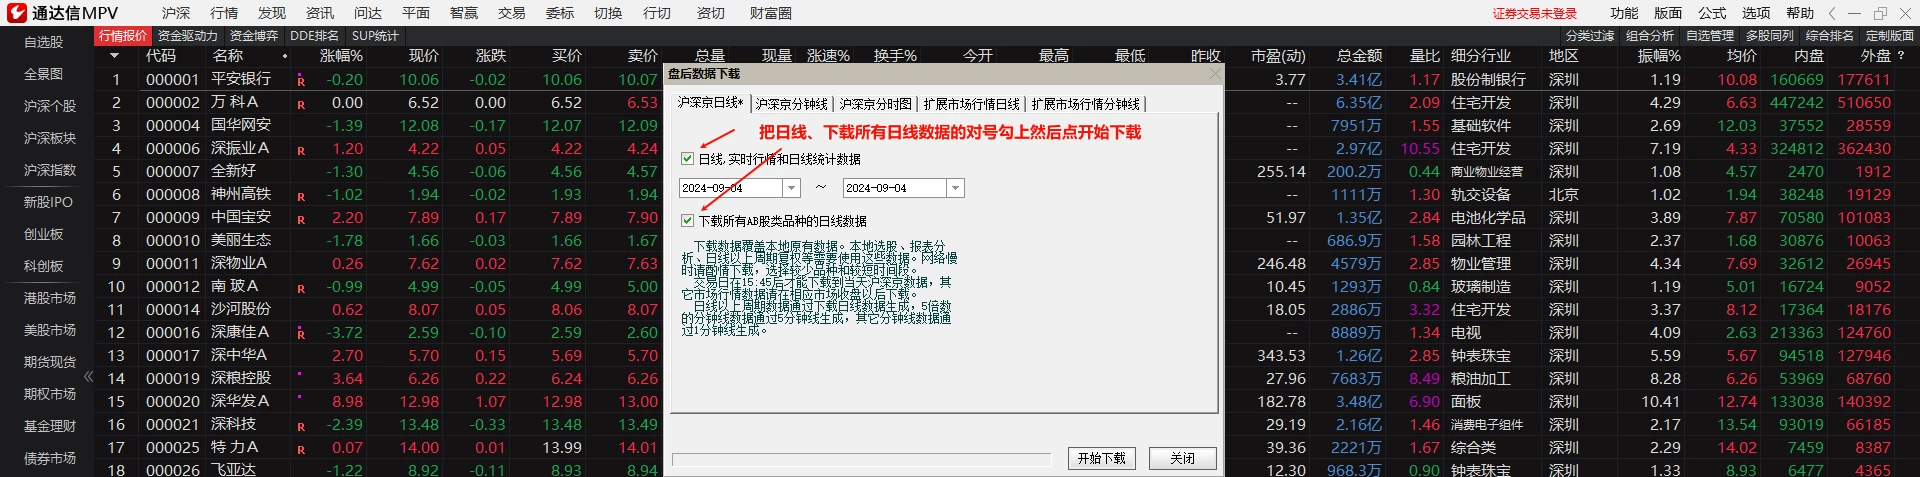Click the dot icon next to 名称 header

(285, 56)
